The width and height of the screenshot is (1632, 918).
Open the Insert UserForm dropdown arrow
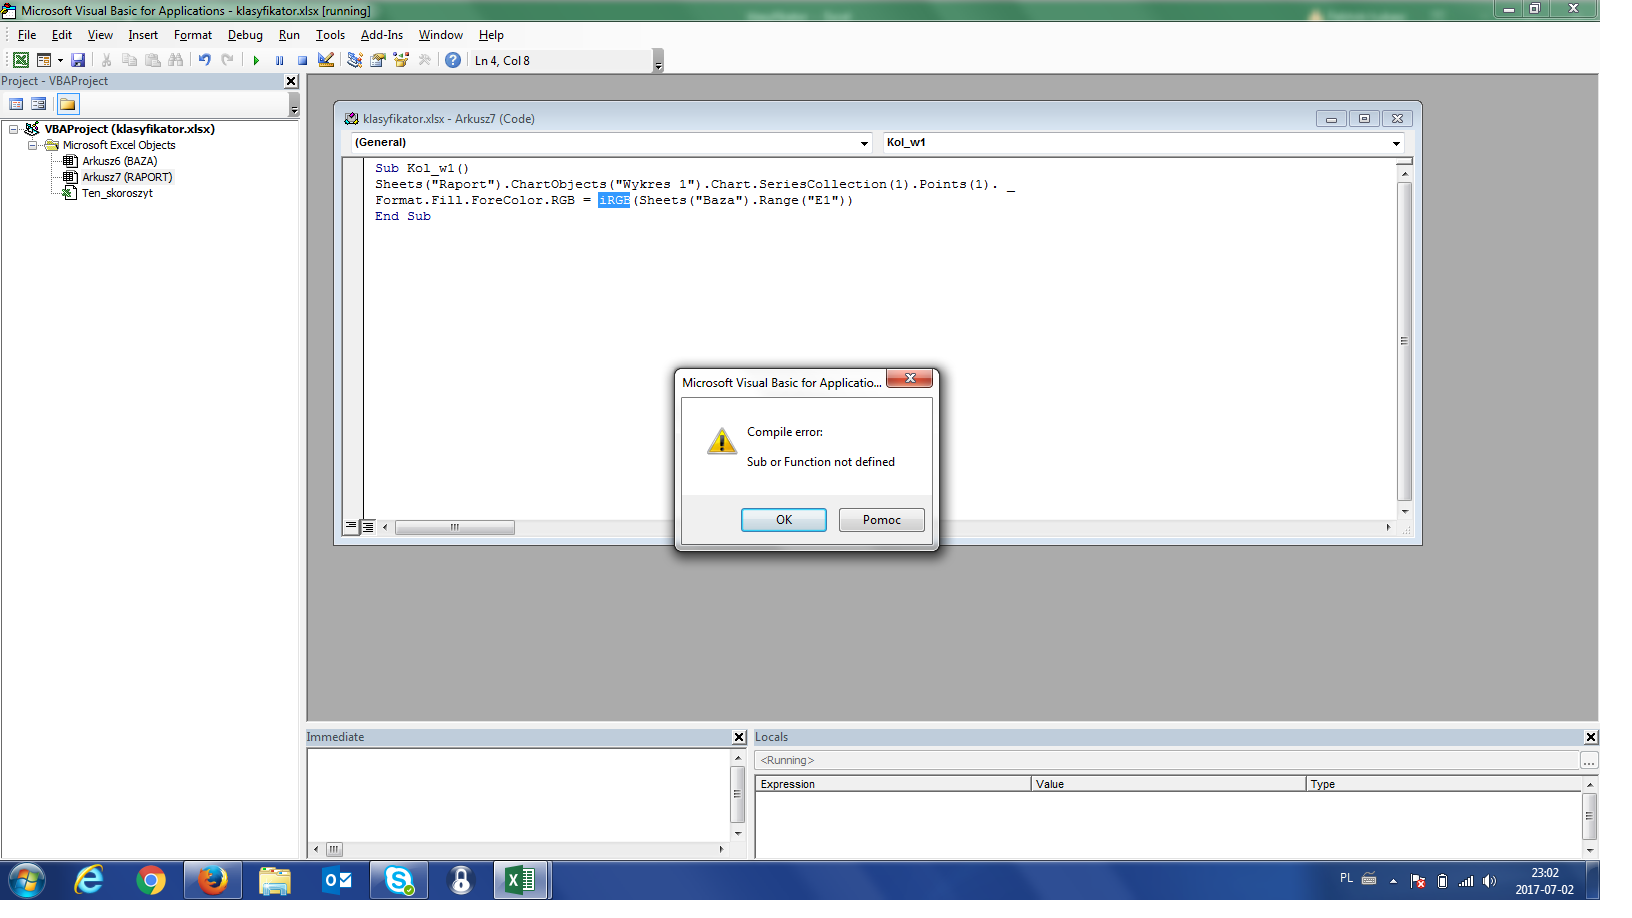(x=60, y=60)
